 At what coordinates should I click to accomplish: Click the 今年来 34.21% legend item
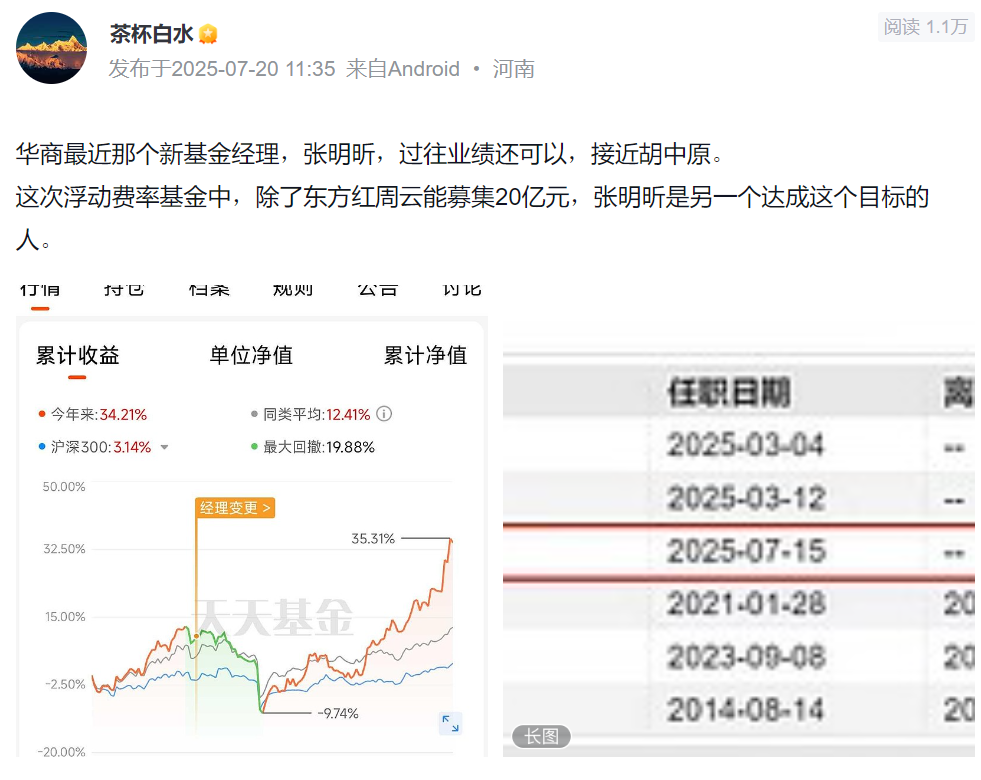[x=93, y=414]
